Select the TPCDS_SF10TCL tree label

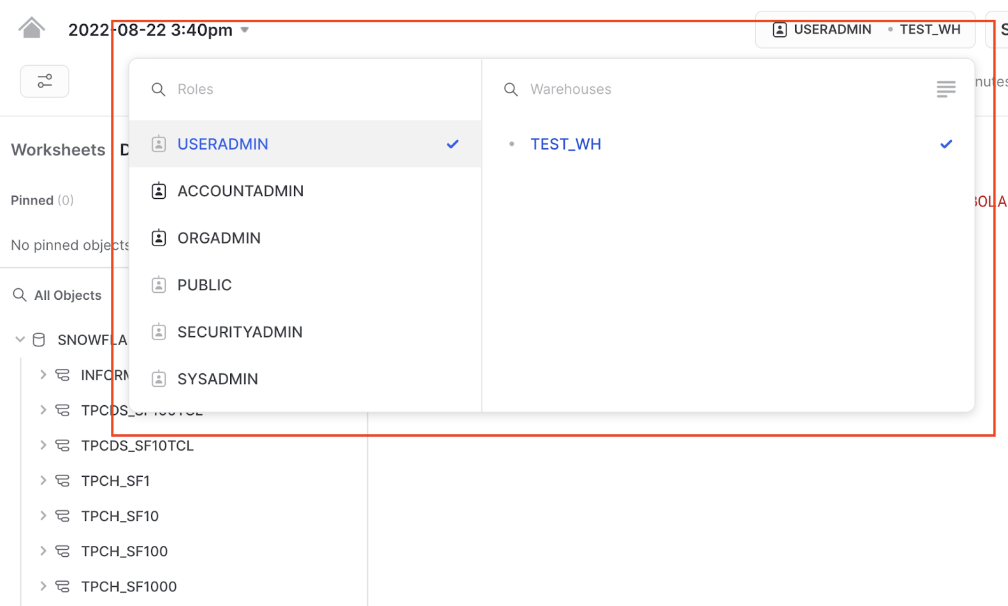[x=137, y=445]
